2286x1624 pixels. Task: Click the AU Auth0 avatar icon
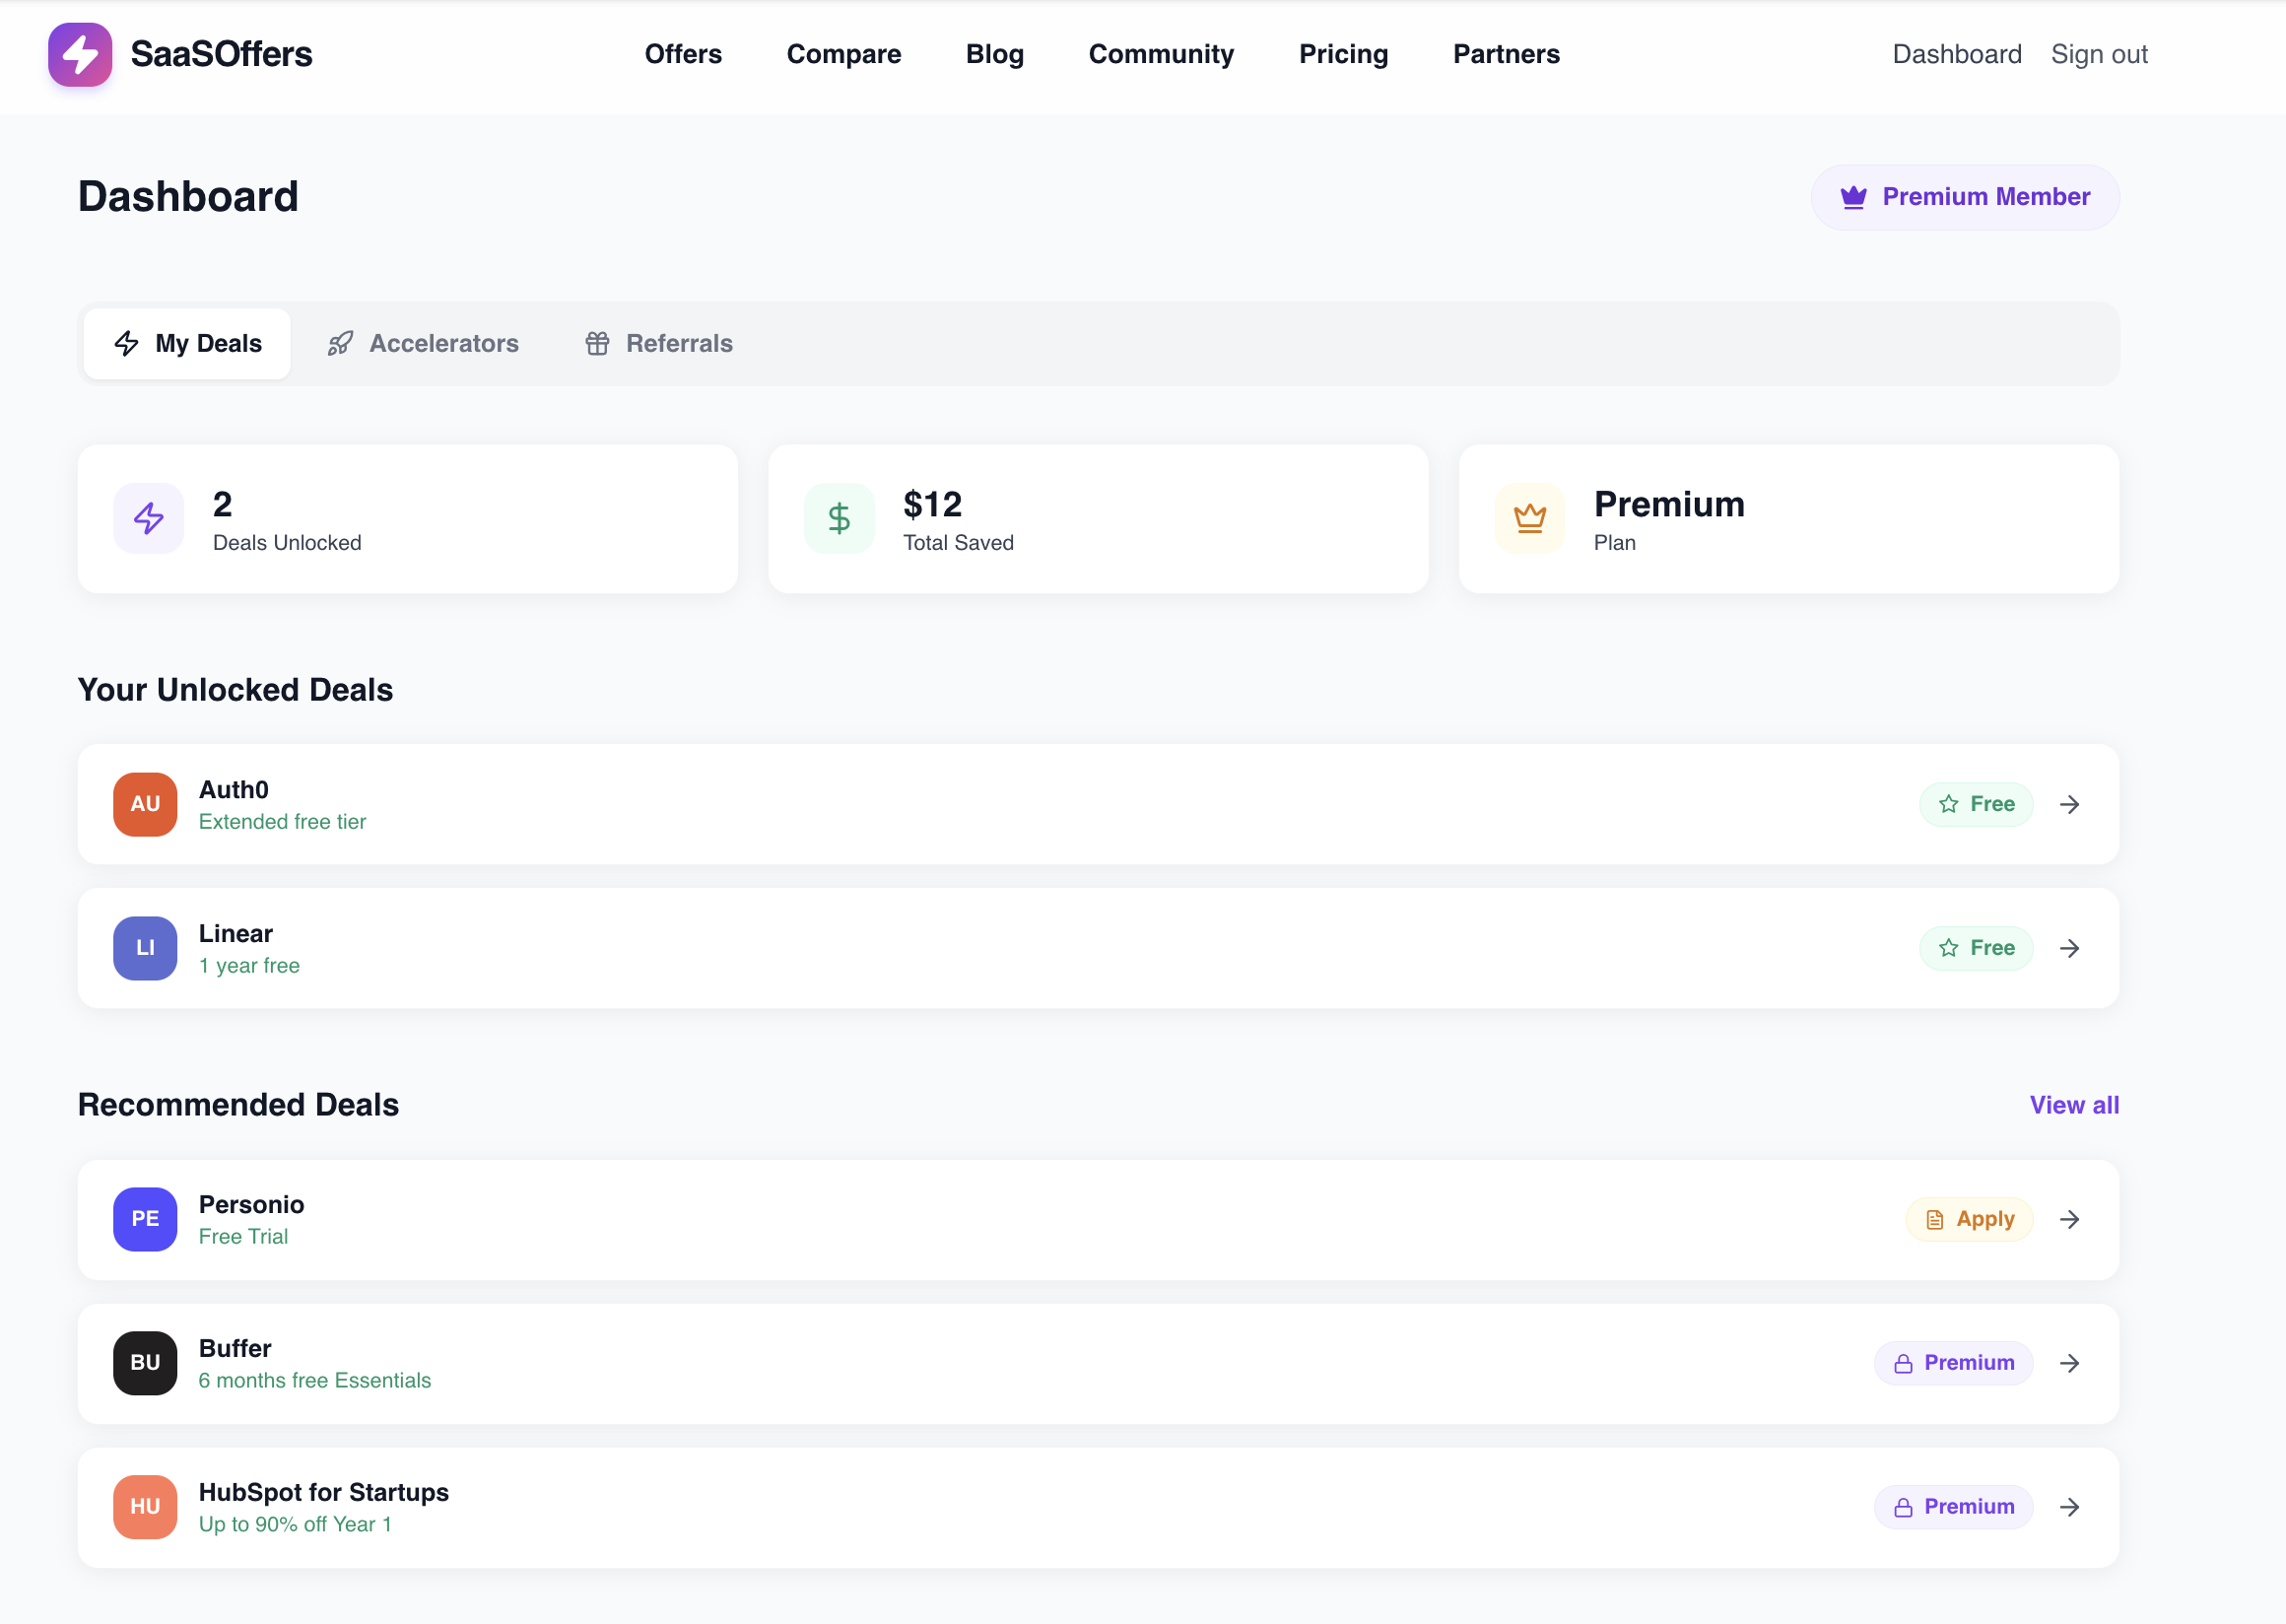pos(145,804)
